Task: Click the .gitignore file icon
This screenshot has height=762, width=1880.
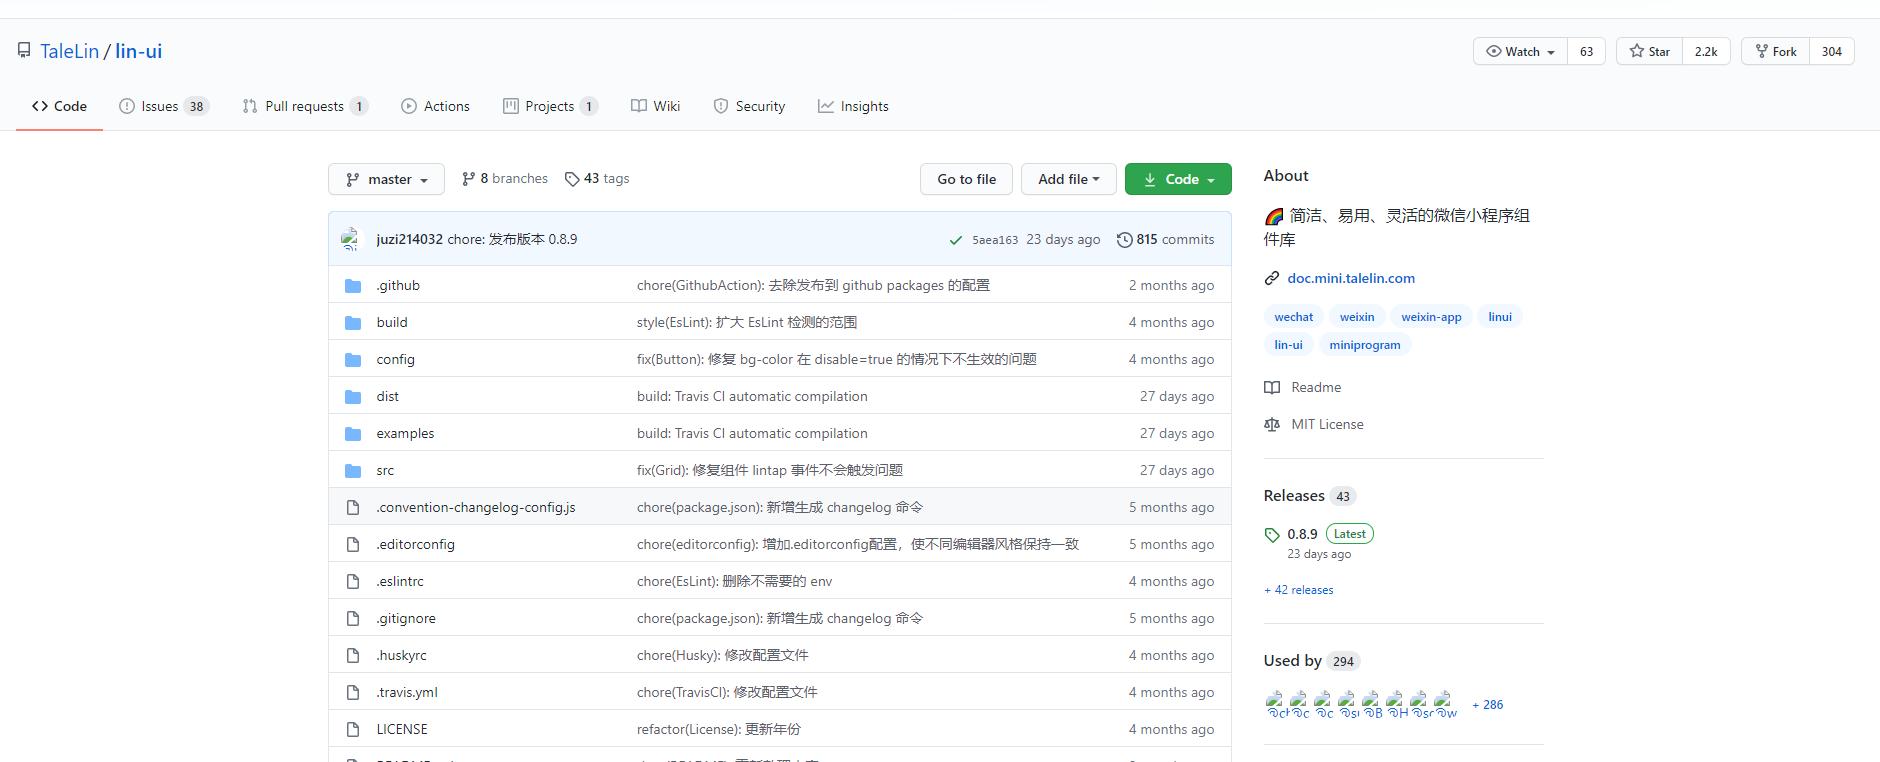Action: (353, 619)
